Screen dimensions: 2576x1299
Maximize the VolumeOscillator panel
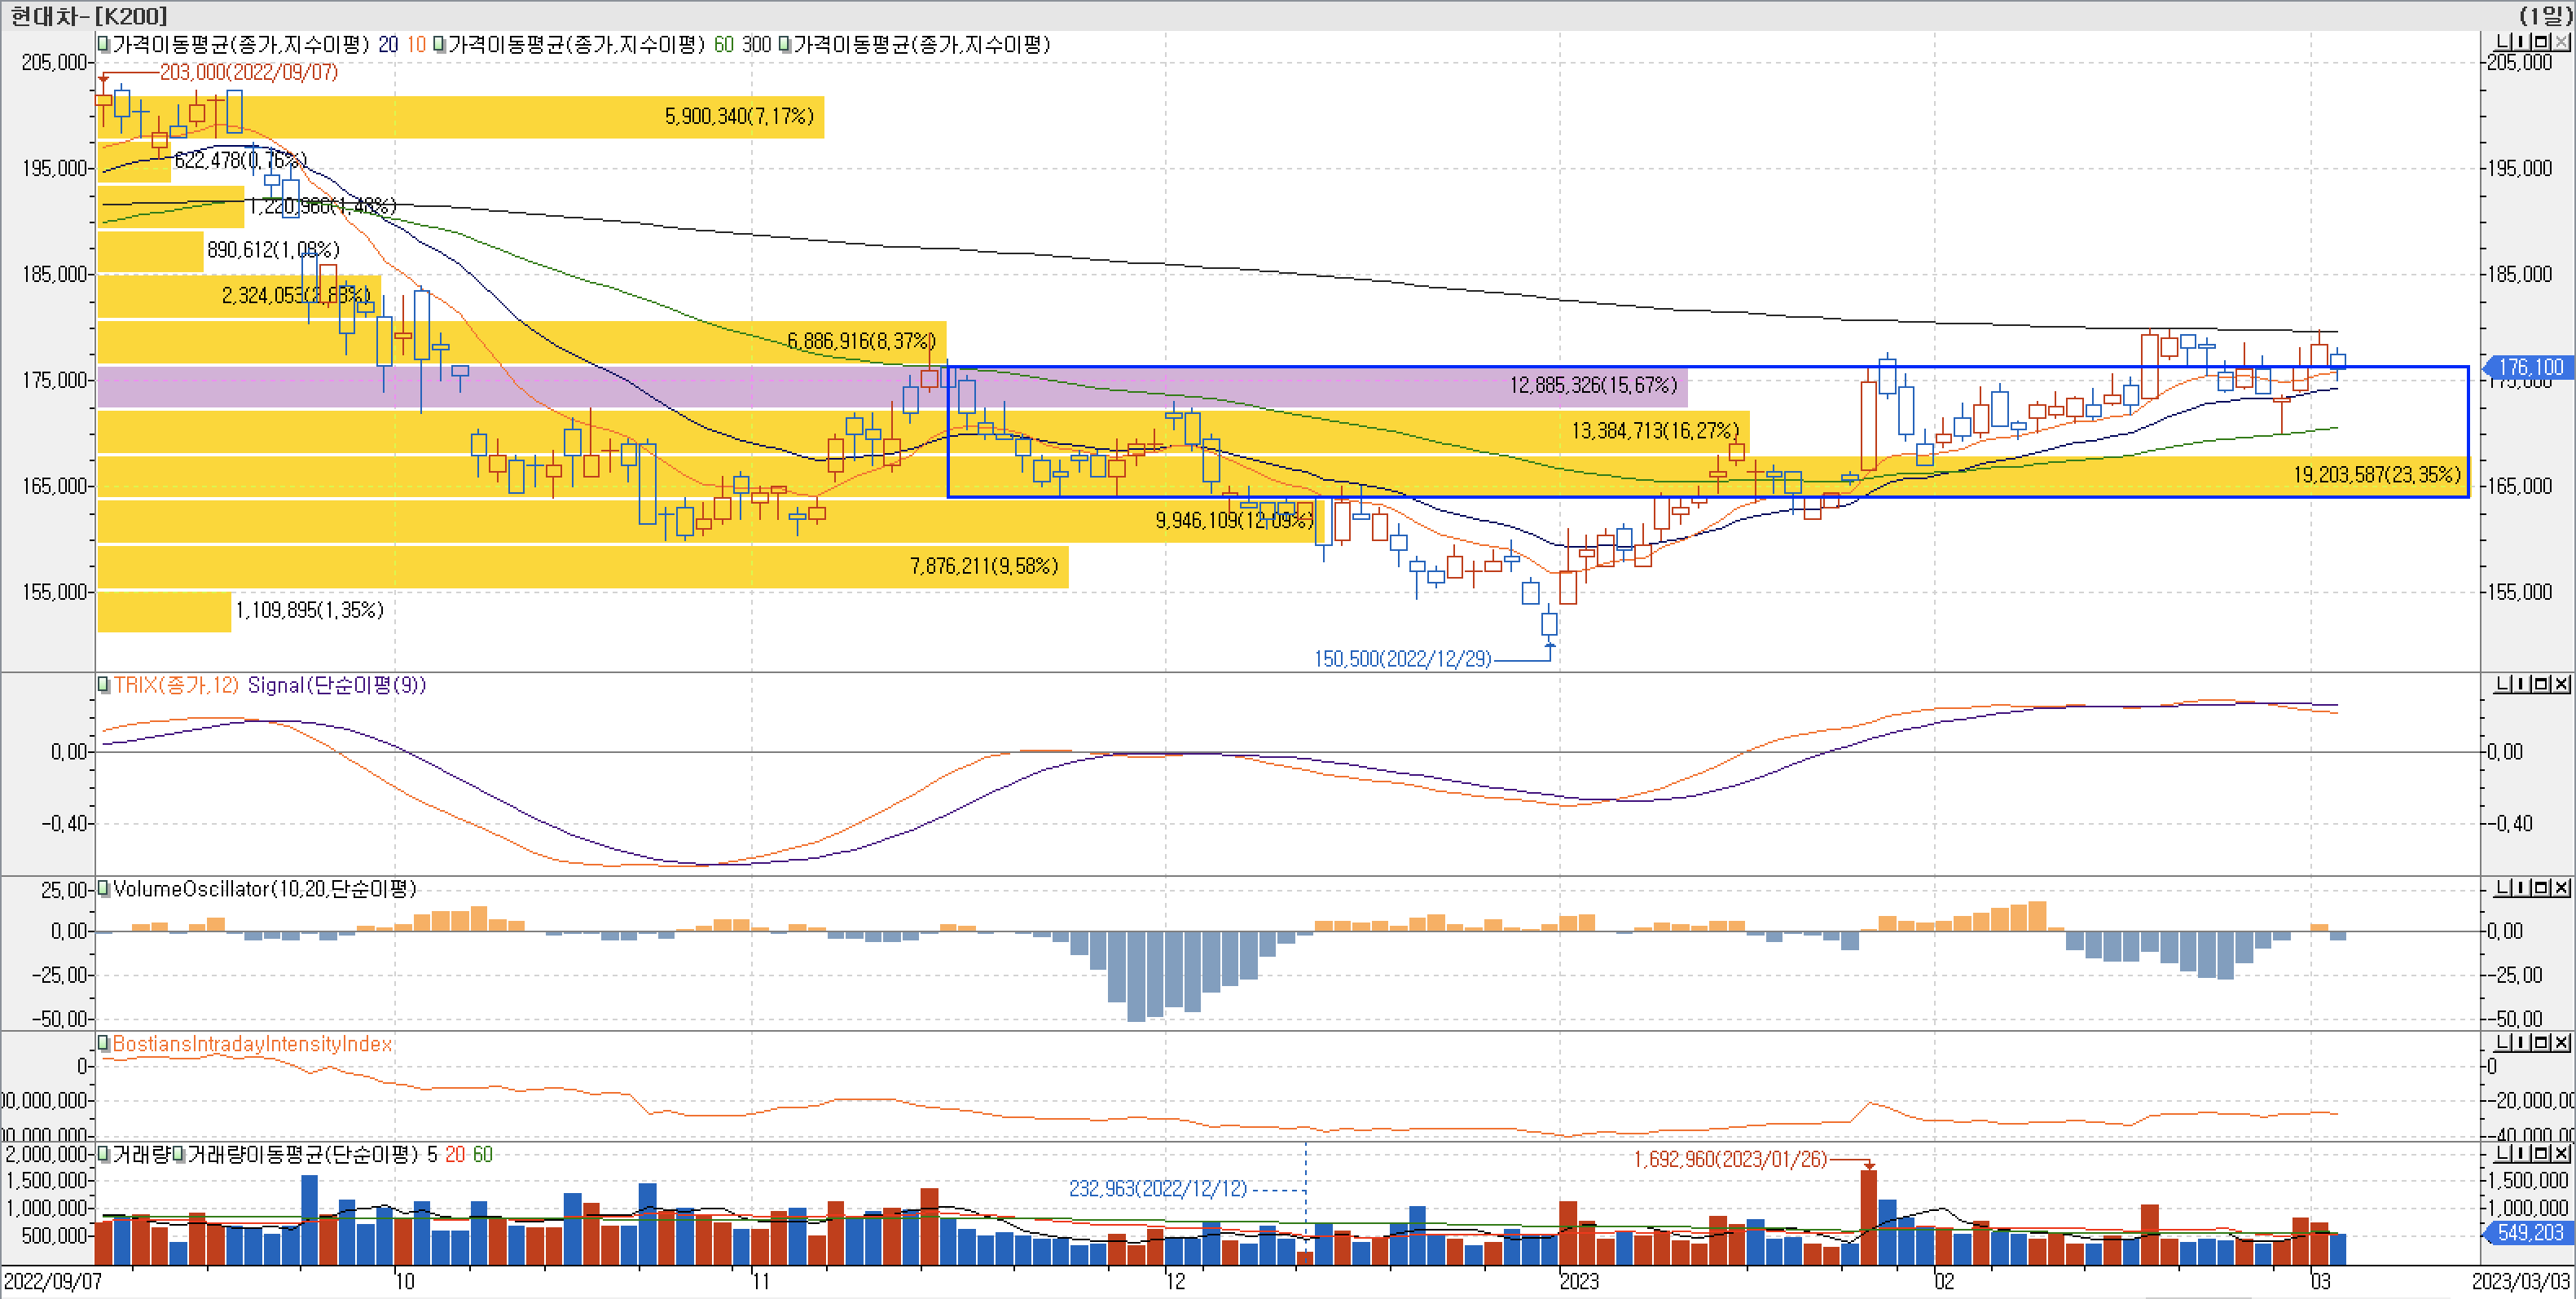[2541, 888]
